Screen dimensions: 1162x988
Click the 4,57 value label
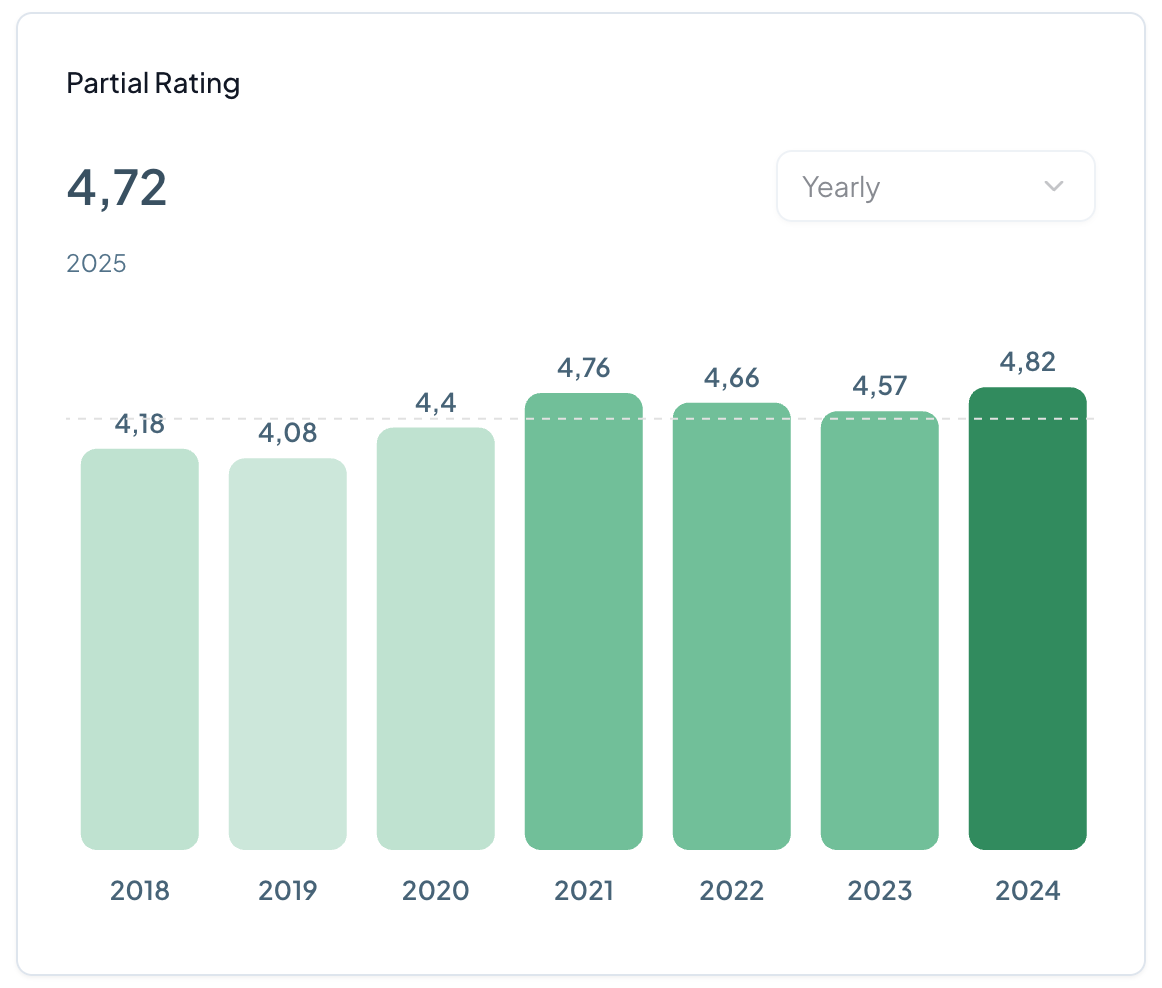click(880, 386)
